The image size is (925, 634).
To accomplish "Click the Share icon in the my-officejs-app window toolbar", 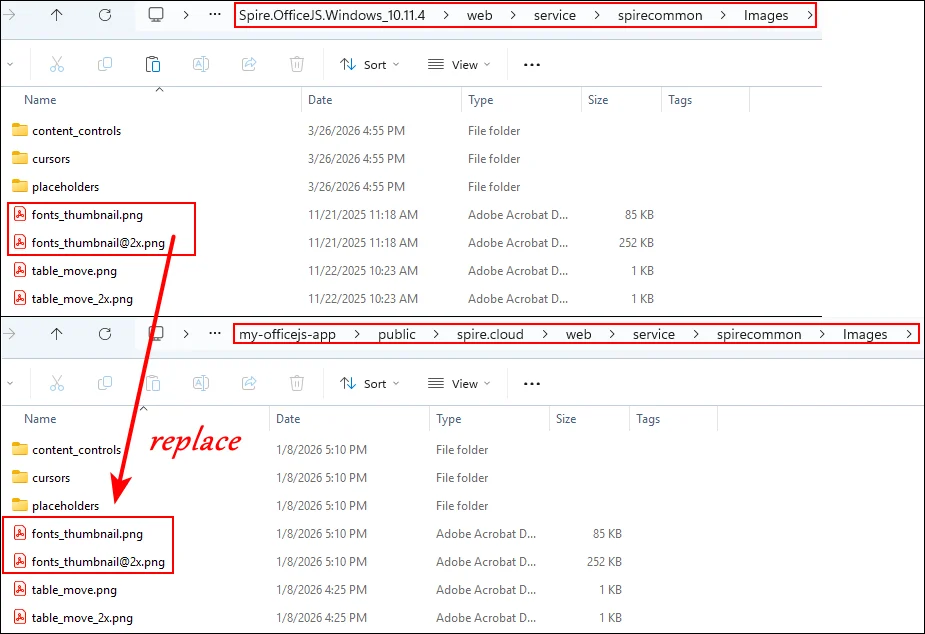I will (x=249, y=383).
